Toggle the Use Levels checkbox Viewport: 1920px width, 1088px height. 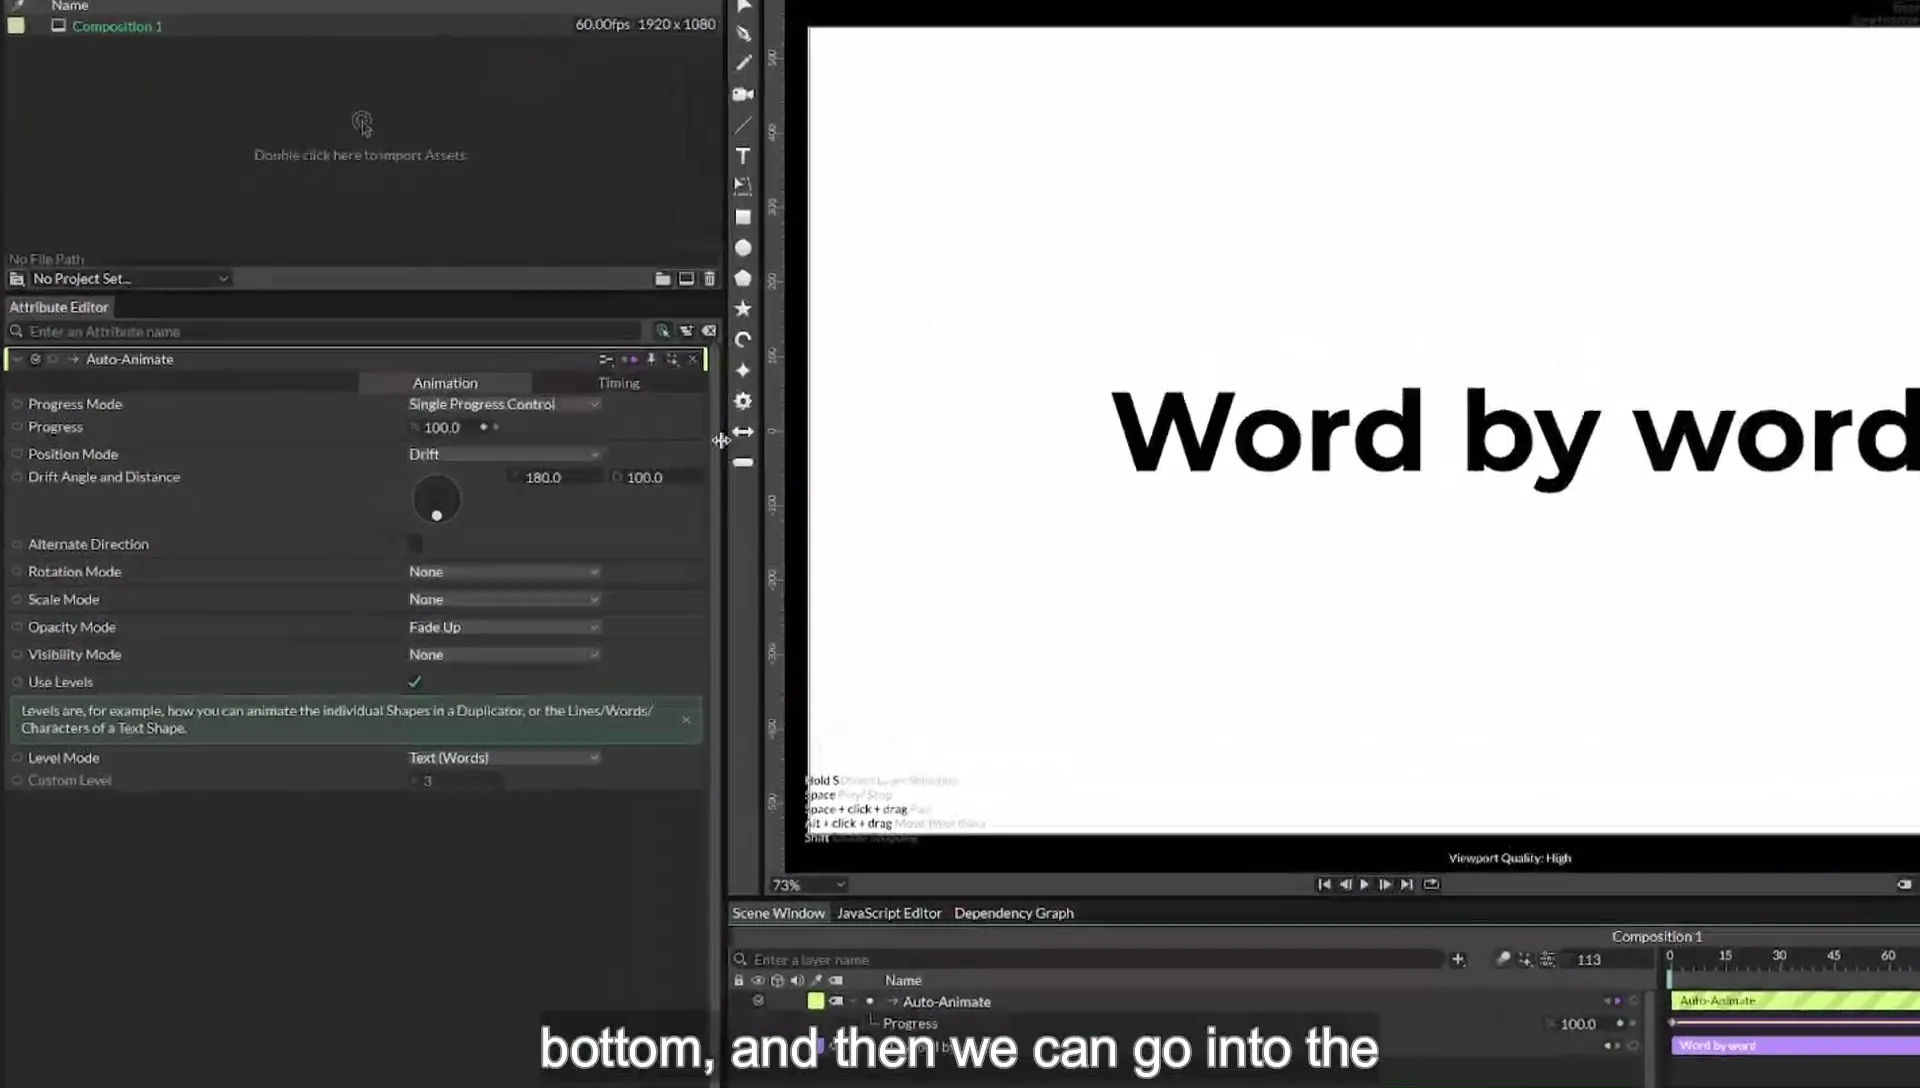click(415, 682)
